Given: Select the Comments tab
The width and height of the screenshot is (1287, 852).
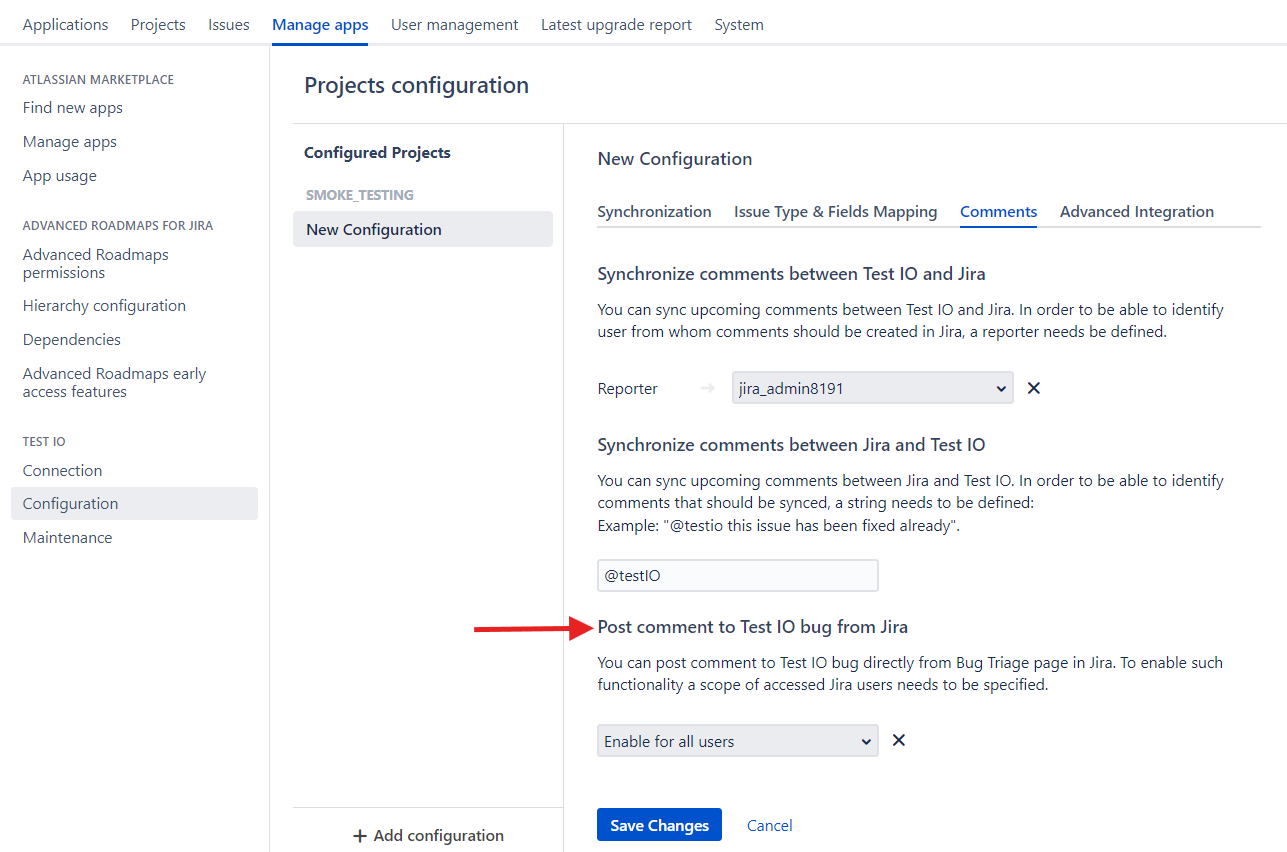Looking at the screenshot, I should click(999, 211).
